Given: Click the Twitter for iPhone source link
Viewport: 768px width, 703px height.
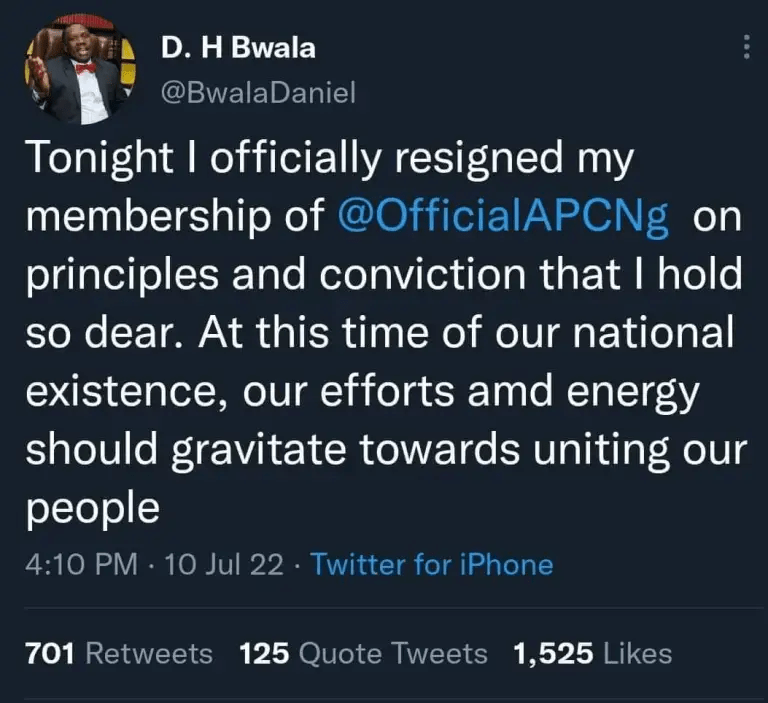Looking at the screenshot, I should (432, 564).
